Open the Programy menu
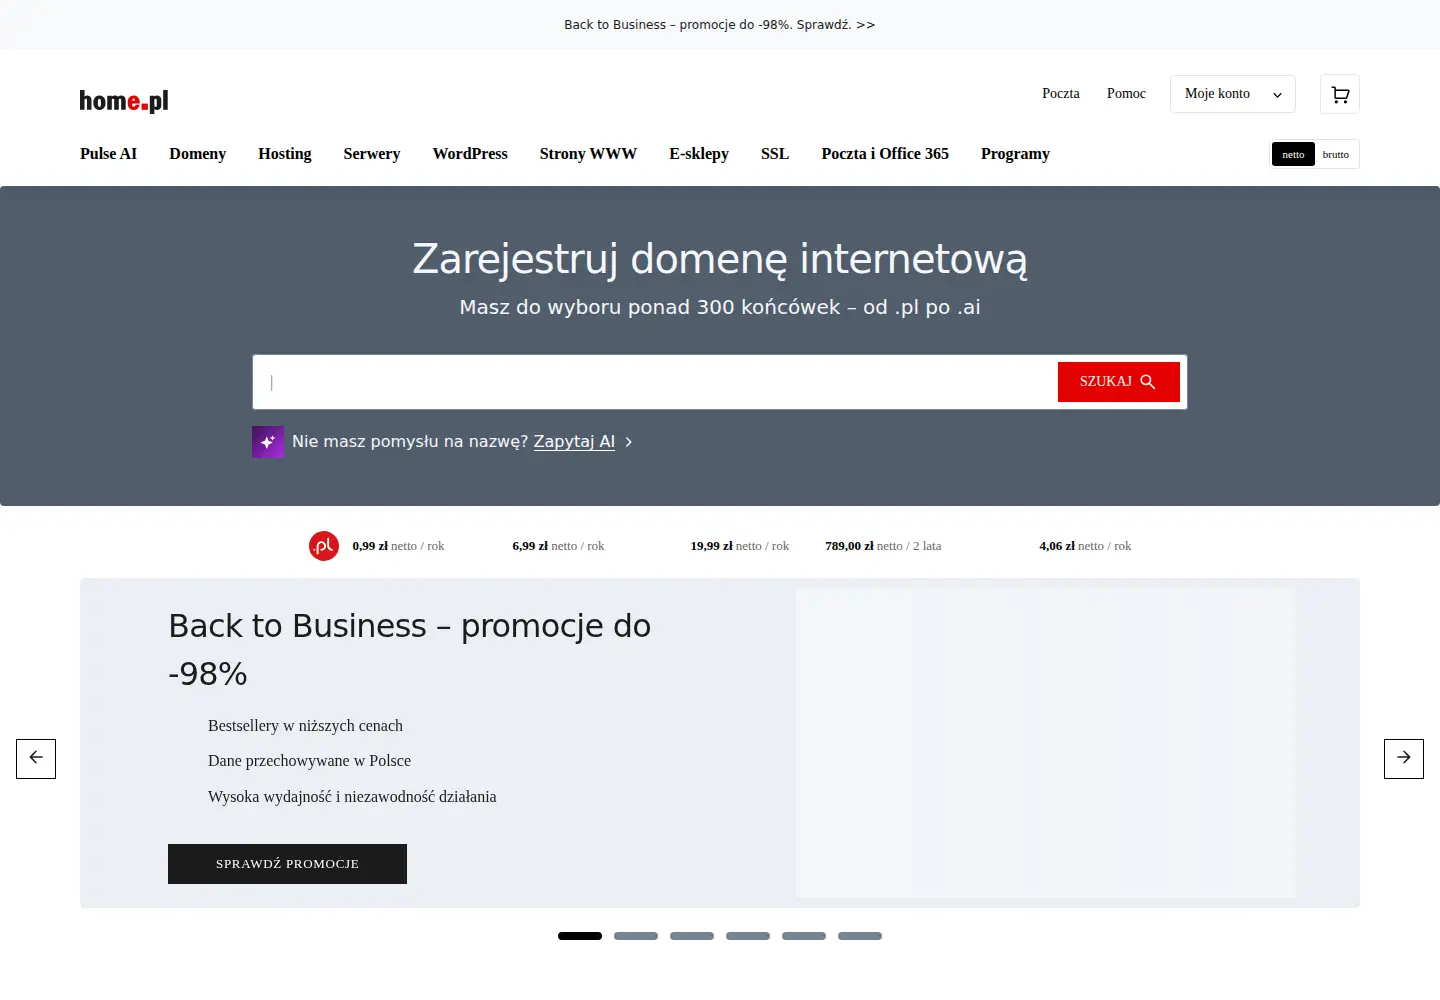 tap(1015, 154)
